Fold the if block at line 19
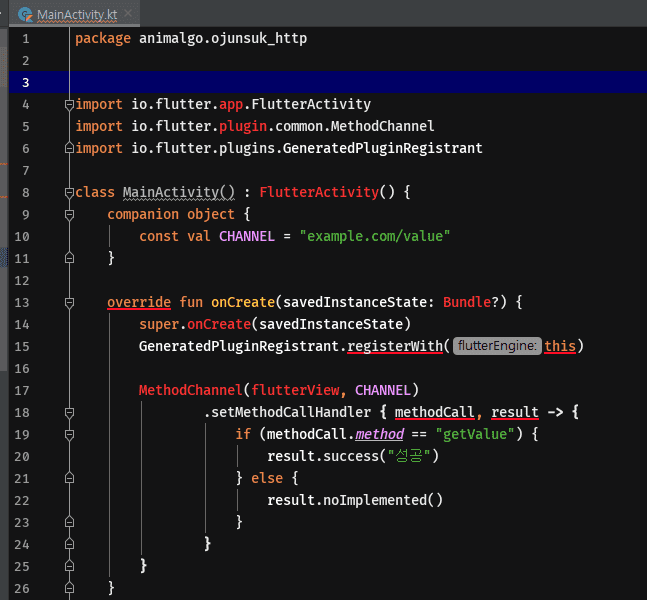The image size is (647, 600). click(69, 434)
